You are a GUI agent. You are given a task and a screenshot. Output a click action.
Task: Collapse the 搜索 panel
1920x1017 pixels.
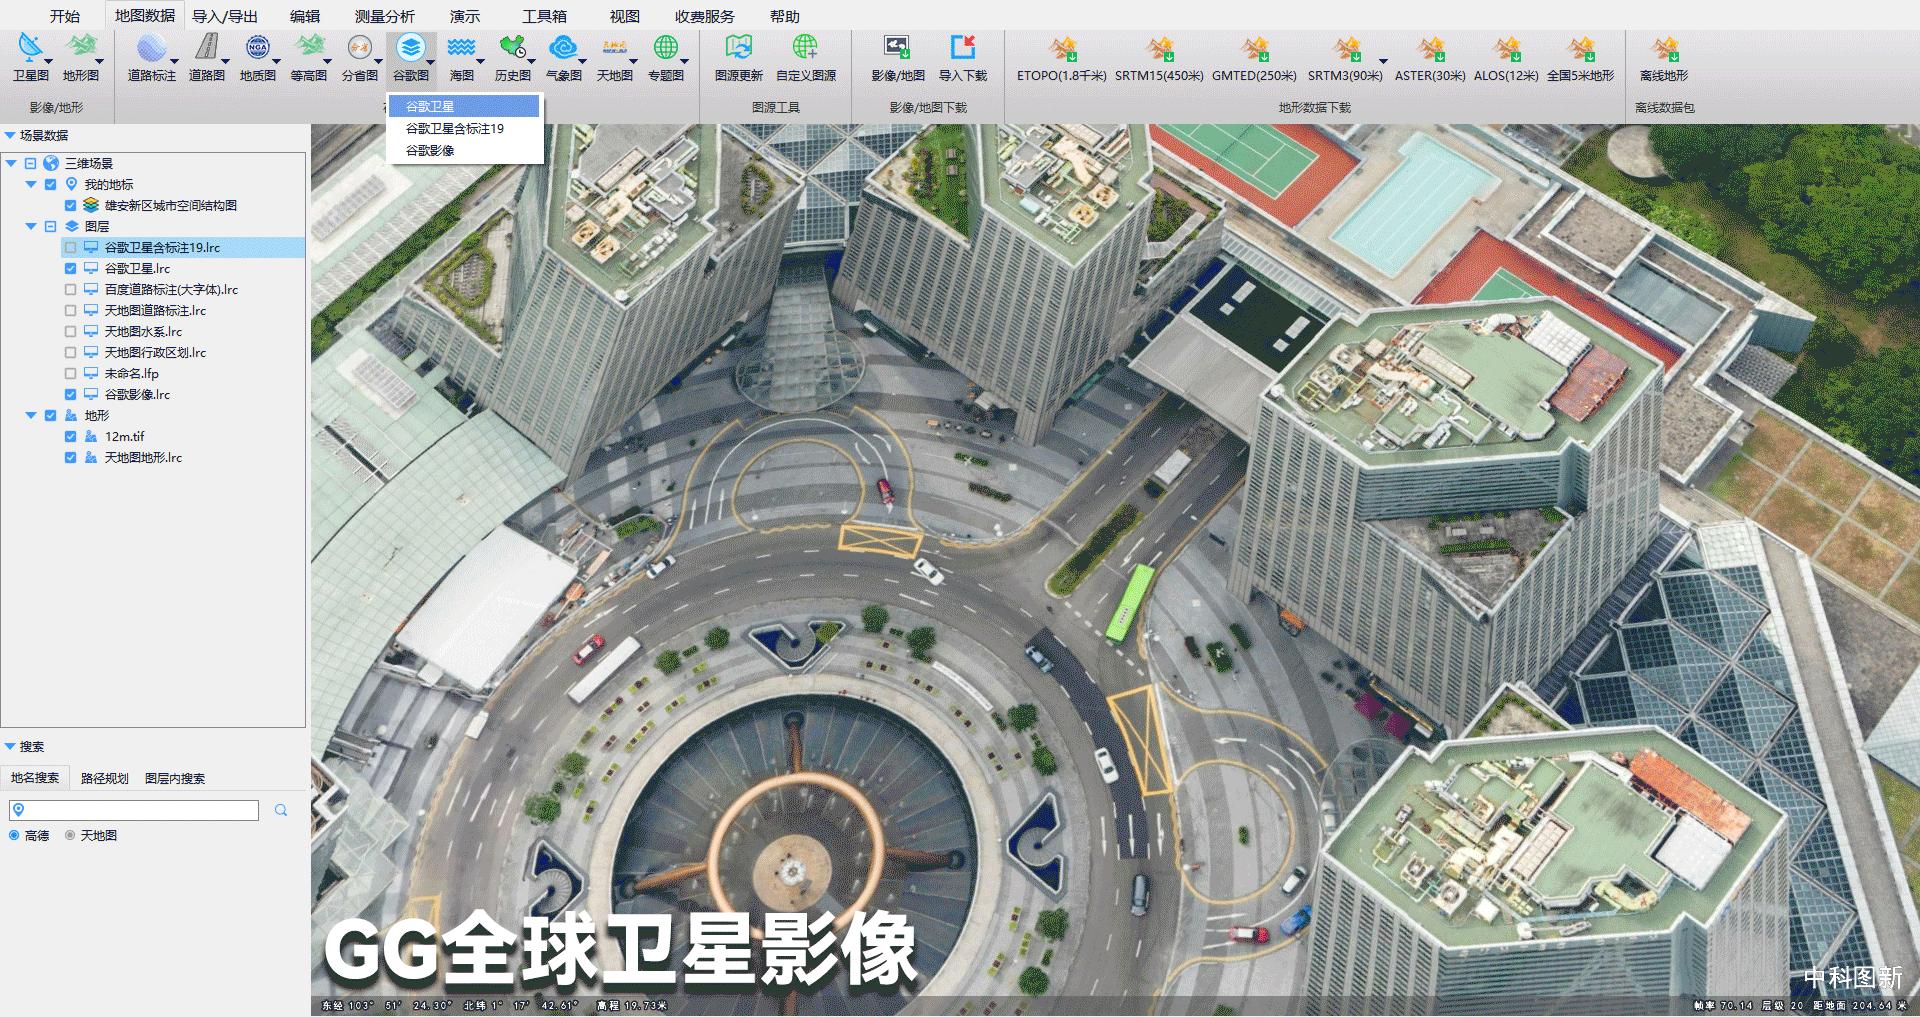pyautogui.click(x=10, y=746)
